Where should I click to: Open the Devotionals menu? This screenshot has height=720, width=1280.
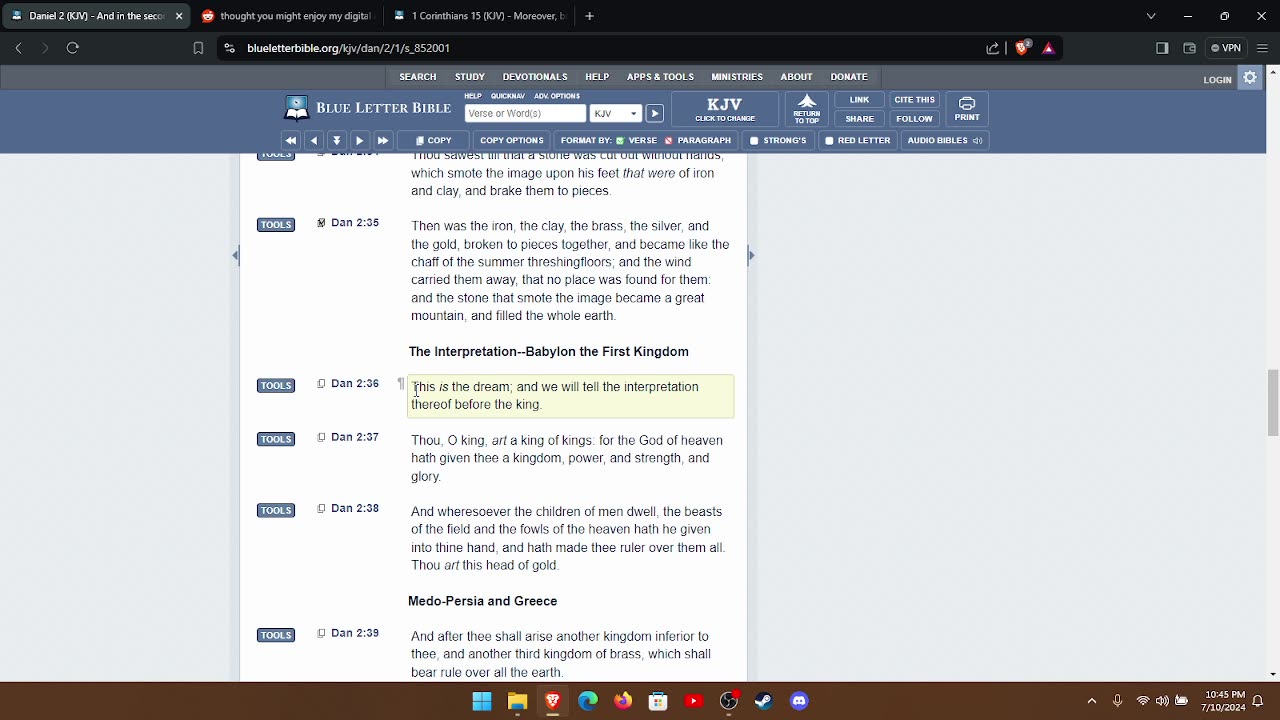[x=535, y=77]
